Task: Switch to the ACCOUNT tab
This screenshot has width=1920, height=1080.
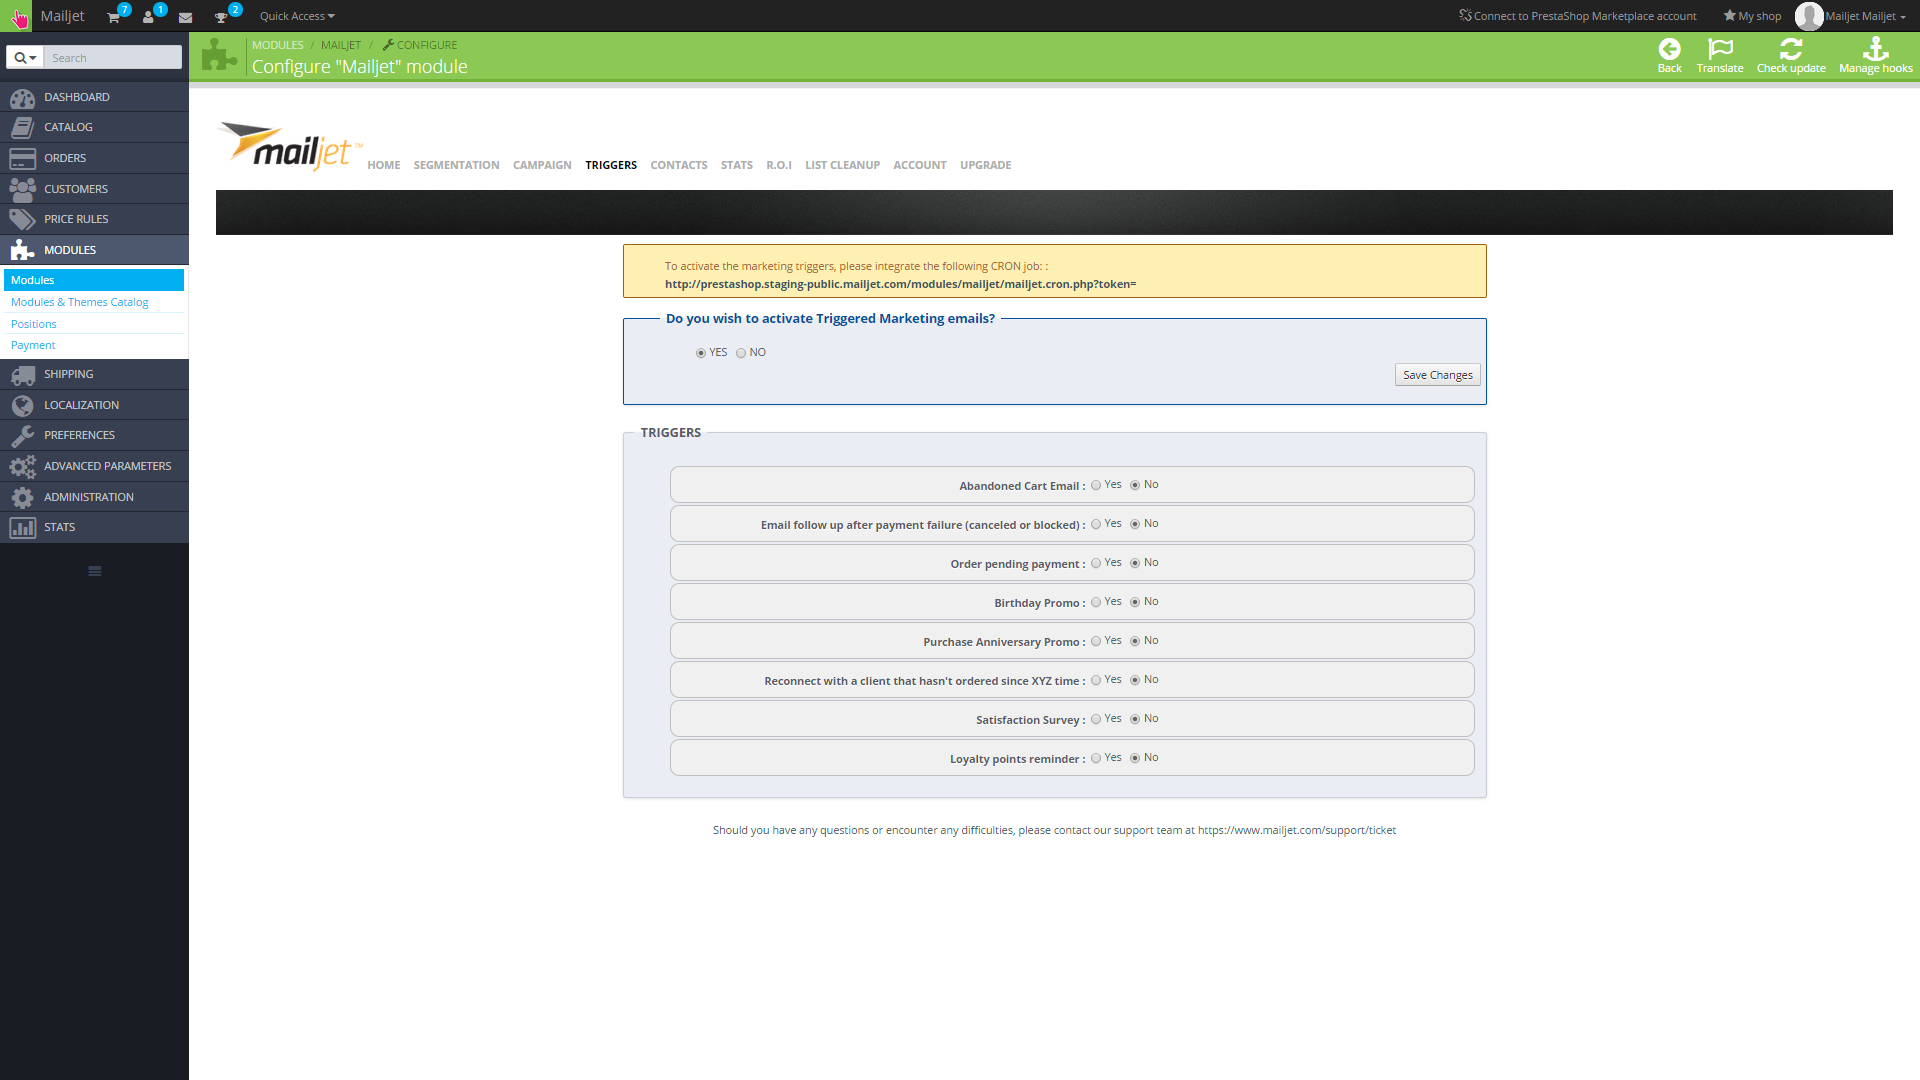Action: (x=920, y=165)
